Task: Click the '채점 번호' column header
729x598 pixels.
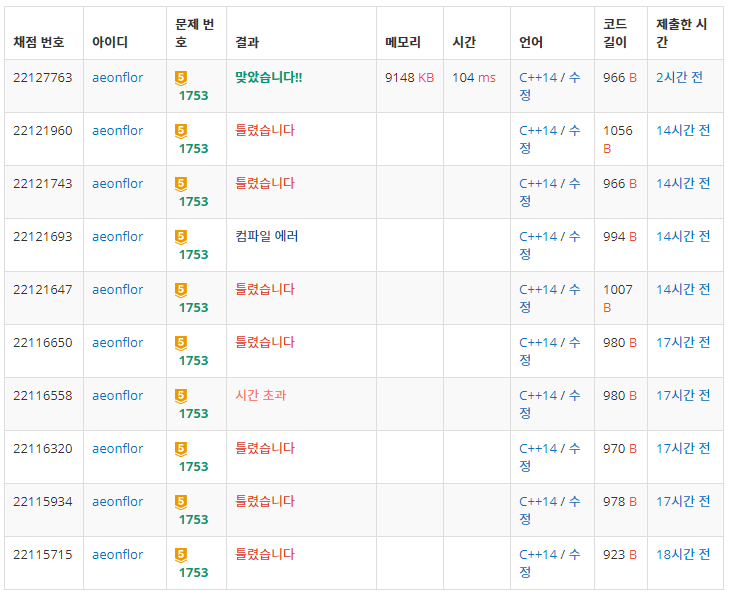Action: coord(39,42)
